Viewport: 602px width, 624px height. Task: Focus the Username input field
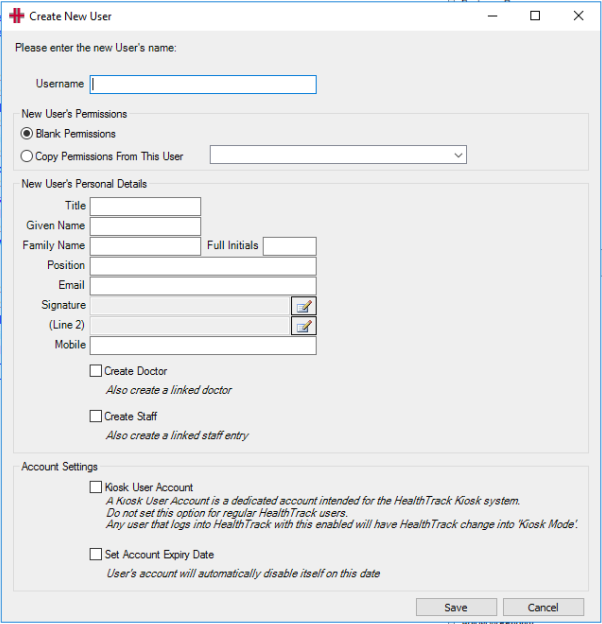pyautogui.click(x=203, y=85)
